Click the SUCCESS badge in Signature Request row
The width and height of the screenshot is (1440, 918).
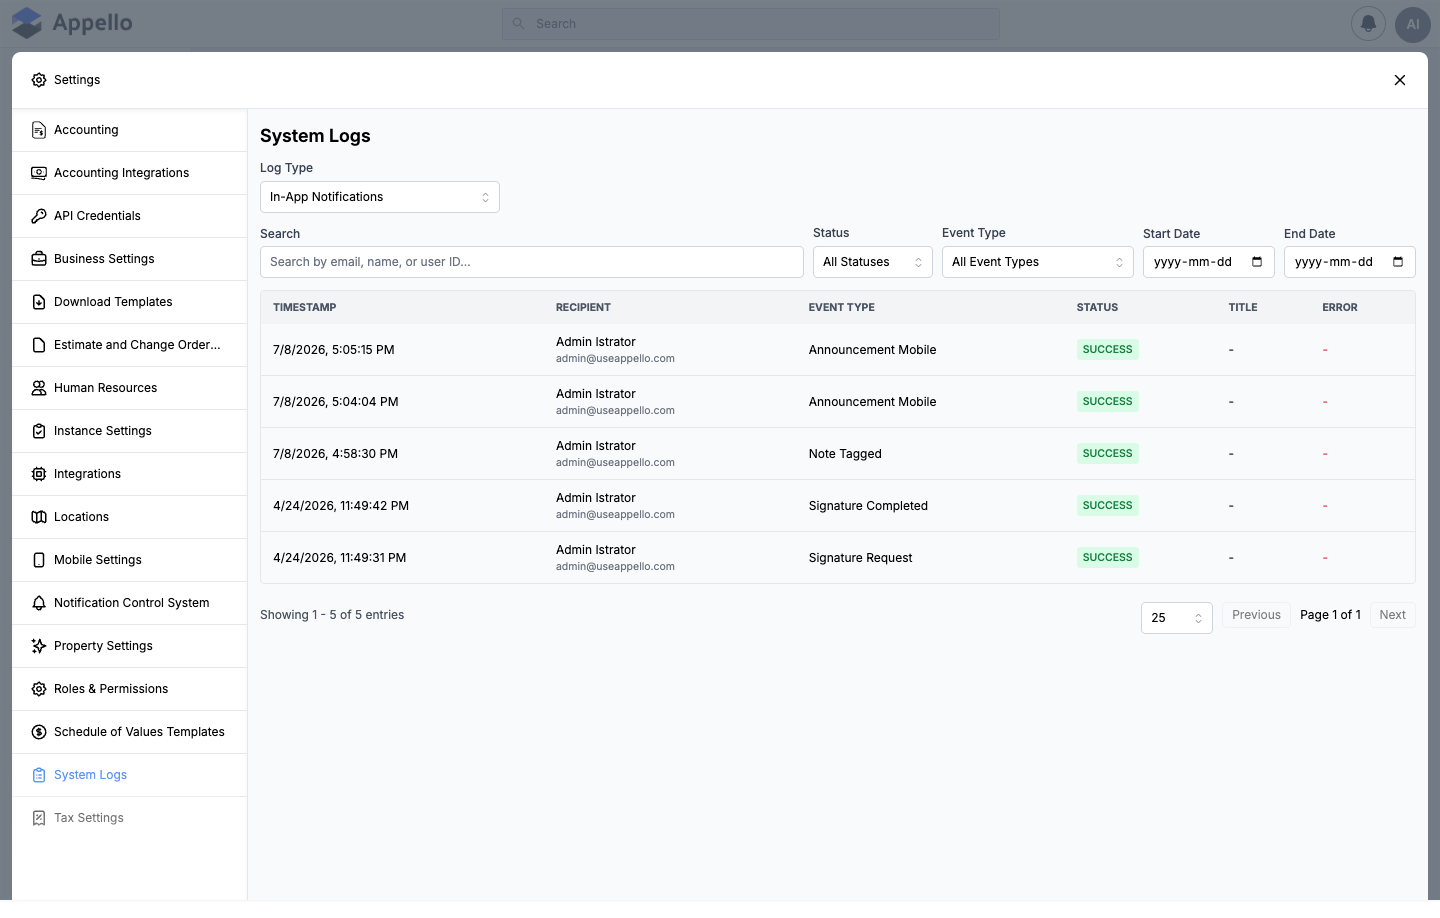[x=1108, y=558]
